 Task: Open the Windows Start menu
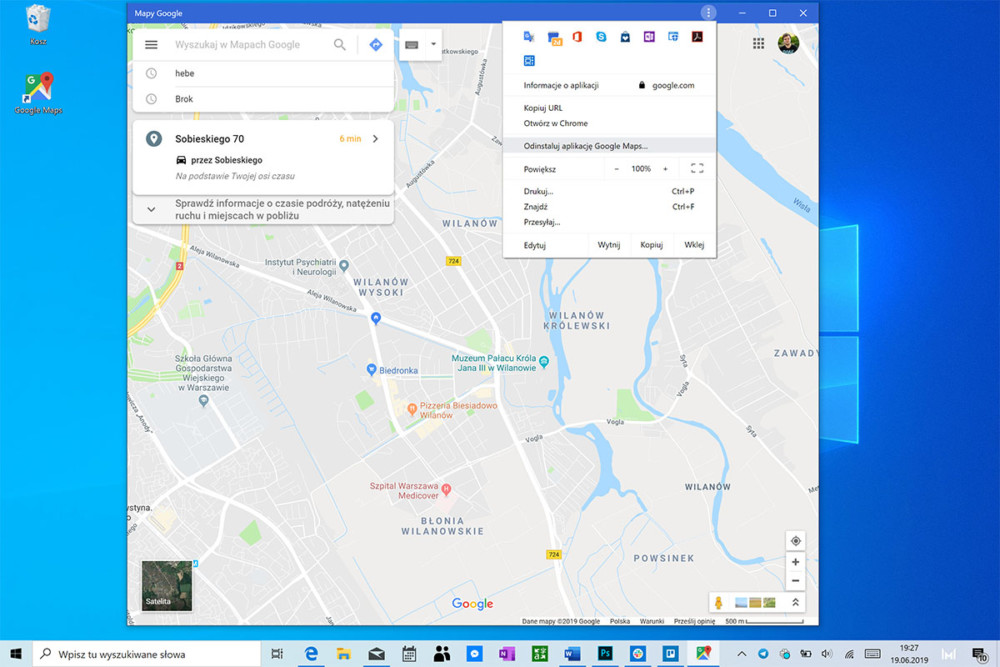click(16, 654)
